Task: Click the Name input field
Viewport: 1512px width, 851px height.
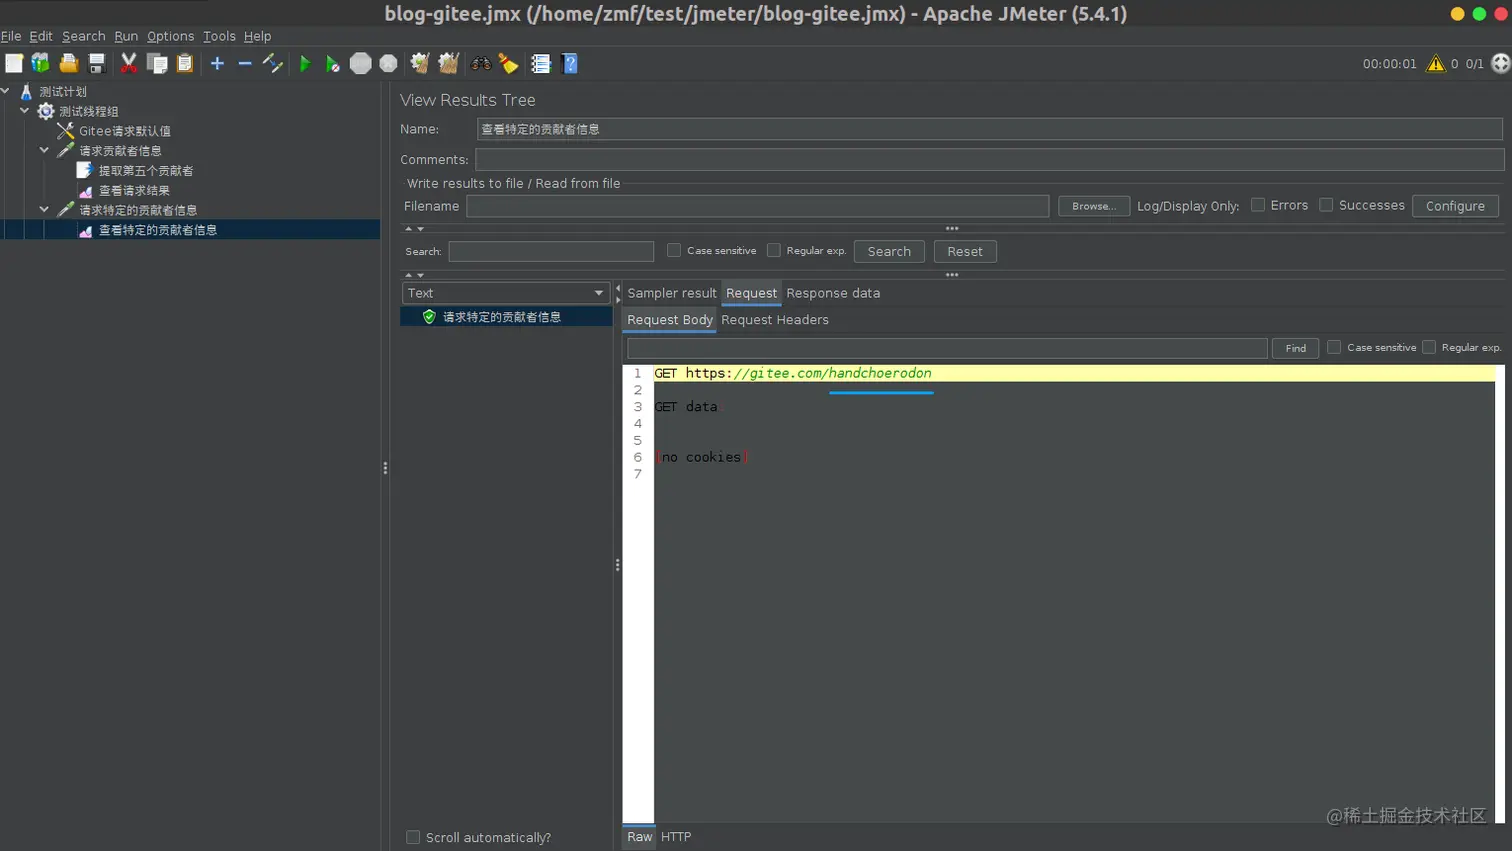Action: click(989, 129)
